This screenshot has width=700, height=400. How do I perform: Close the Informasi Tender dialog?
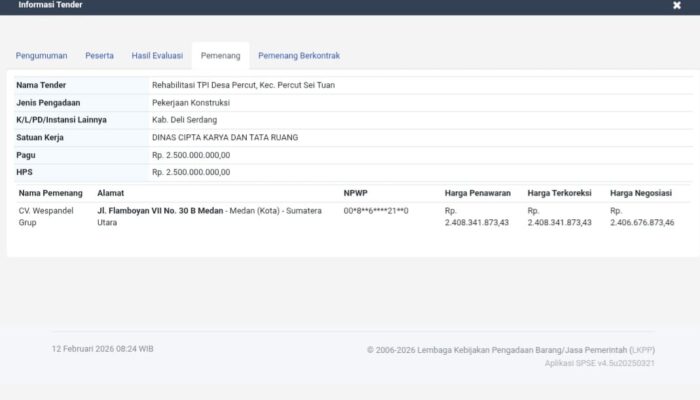pyautogui.click(x=677, y=6)
